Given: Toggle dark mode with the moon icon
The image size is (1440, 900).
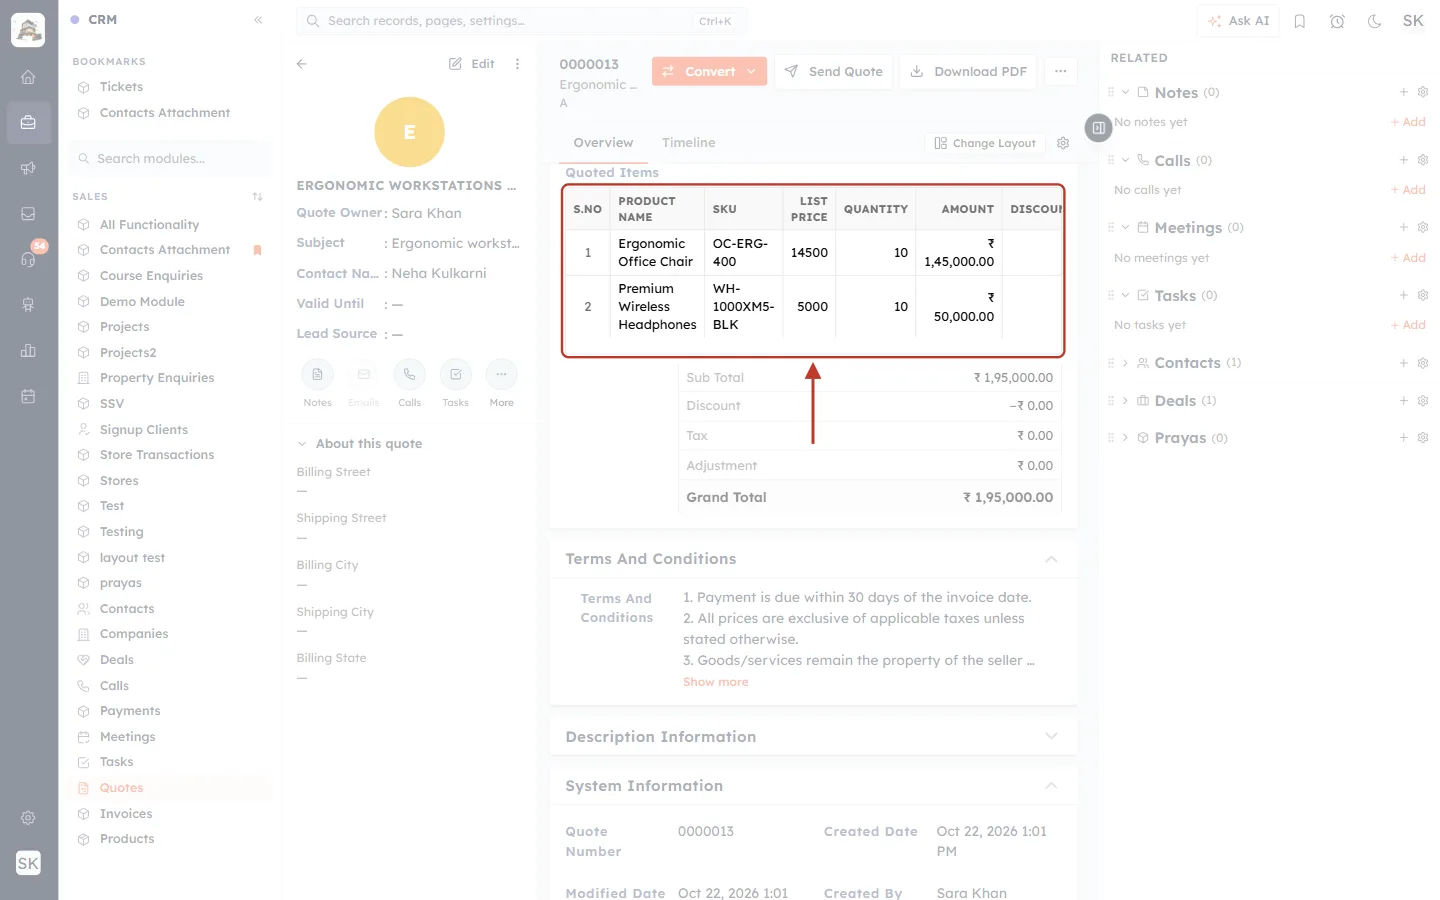Looking at the screenshot, I should 1374,21.
